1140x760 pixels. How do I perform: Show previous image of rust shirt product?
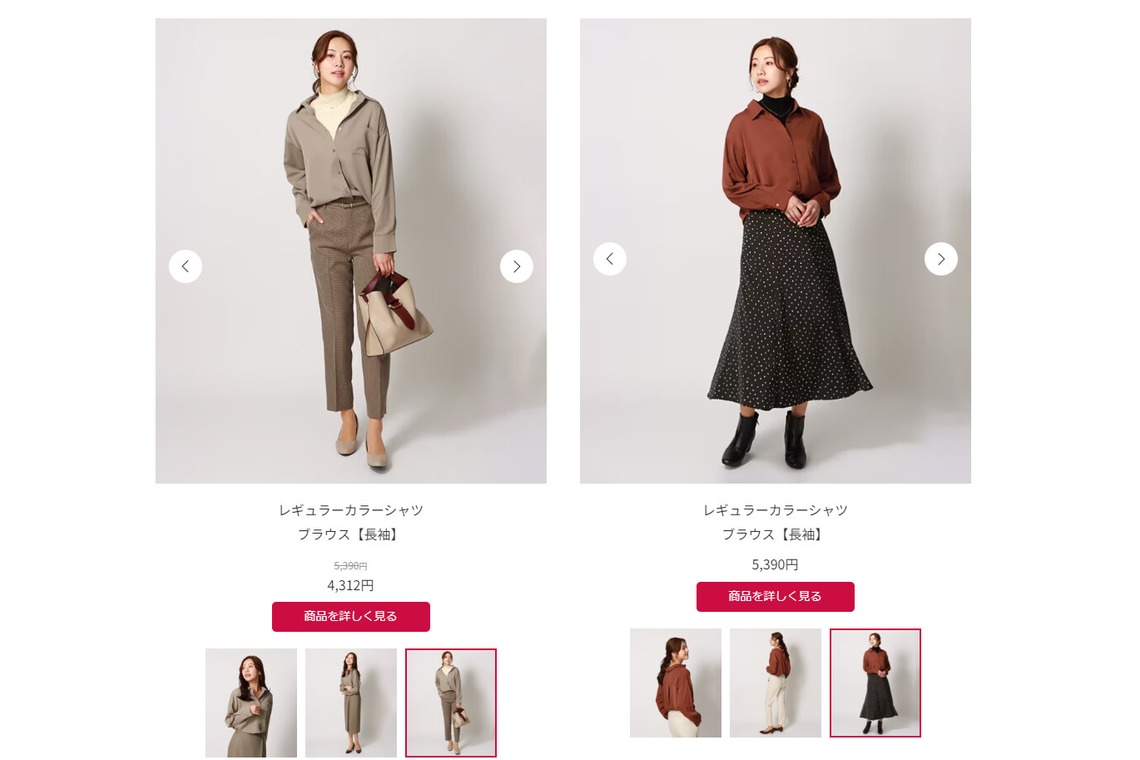tap(609, 259)
